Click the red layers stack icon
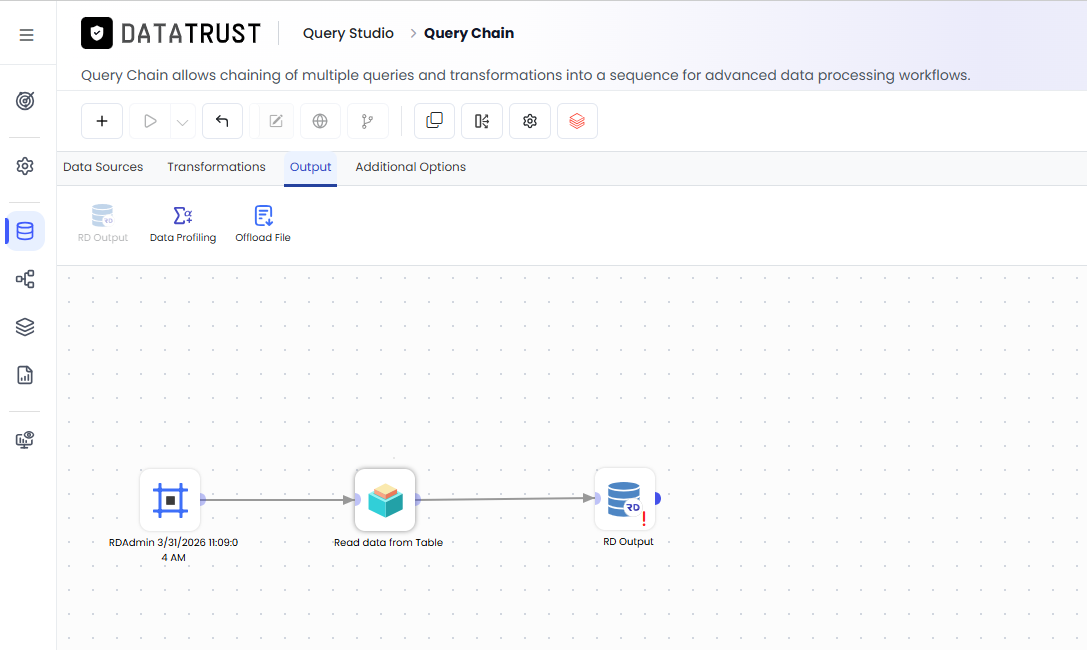Viewport: 1087px width, 650px height. (577, 121)
